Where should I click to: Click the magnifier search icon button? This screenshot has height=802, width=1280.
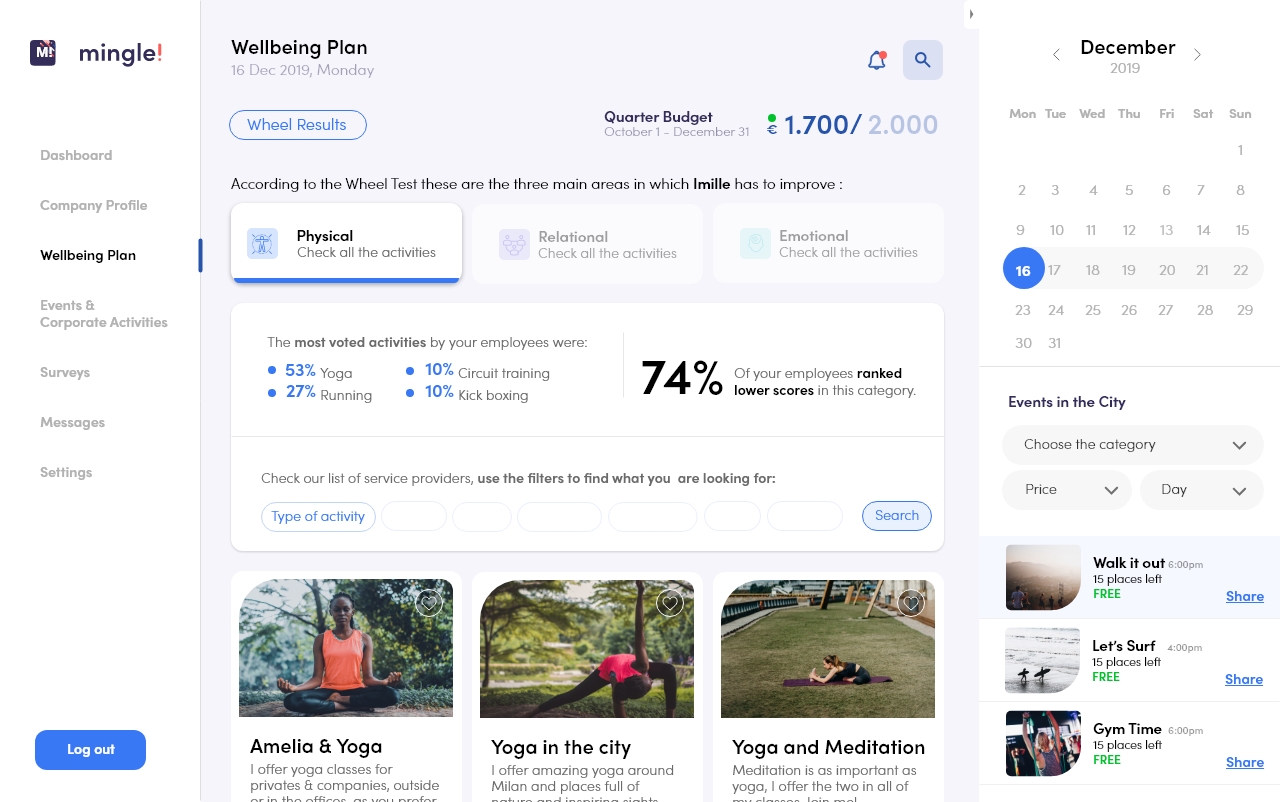point(922,60)
